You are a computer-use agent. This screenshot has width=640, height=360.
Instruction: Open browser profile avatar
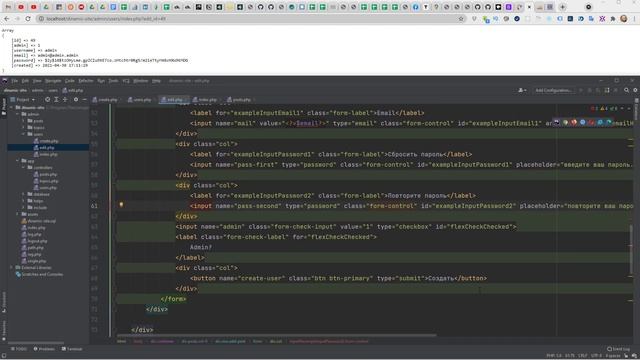tap(623, 19)
